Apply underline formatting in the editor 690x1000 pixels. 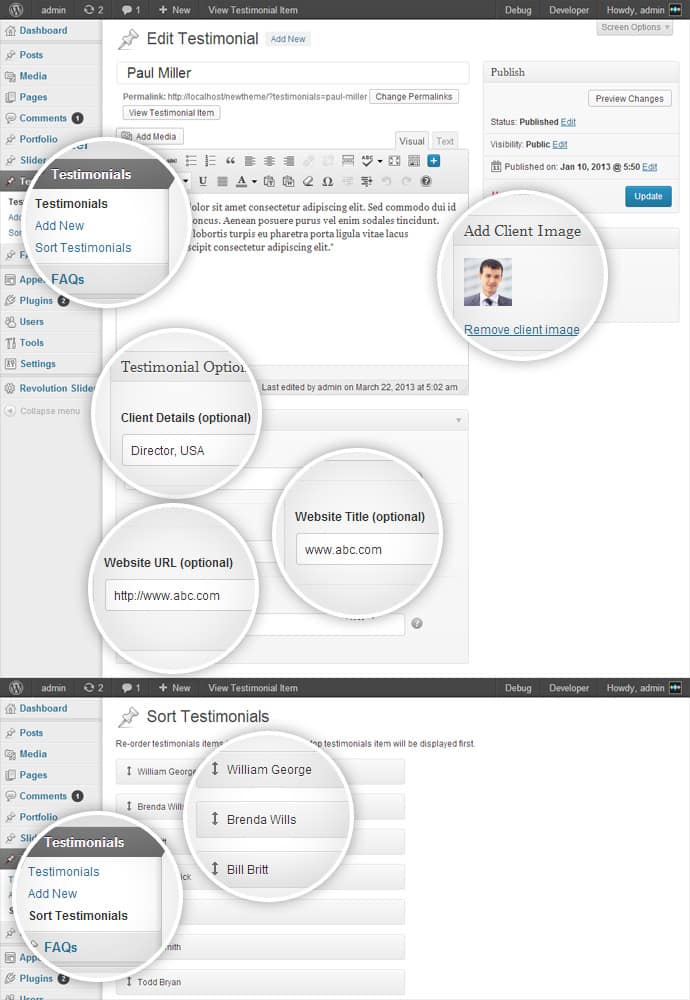tap(202, 181)
